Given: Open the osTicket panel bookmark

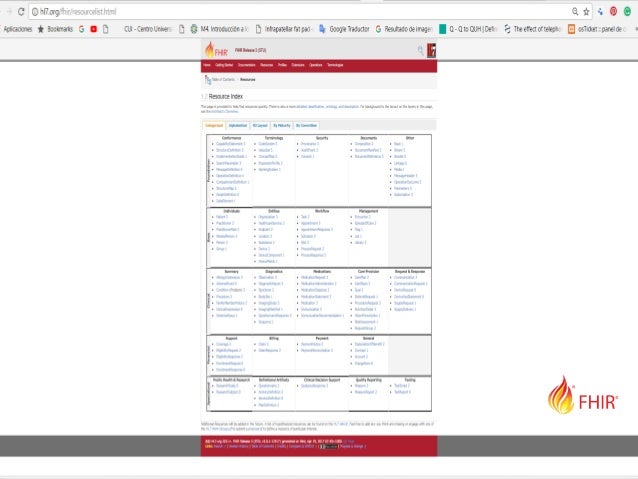Looking at the screenshot, I should (x=596, y=29).
